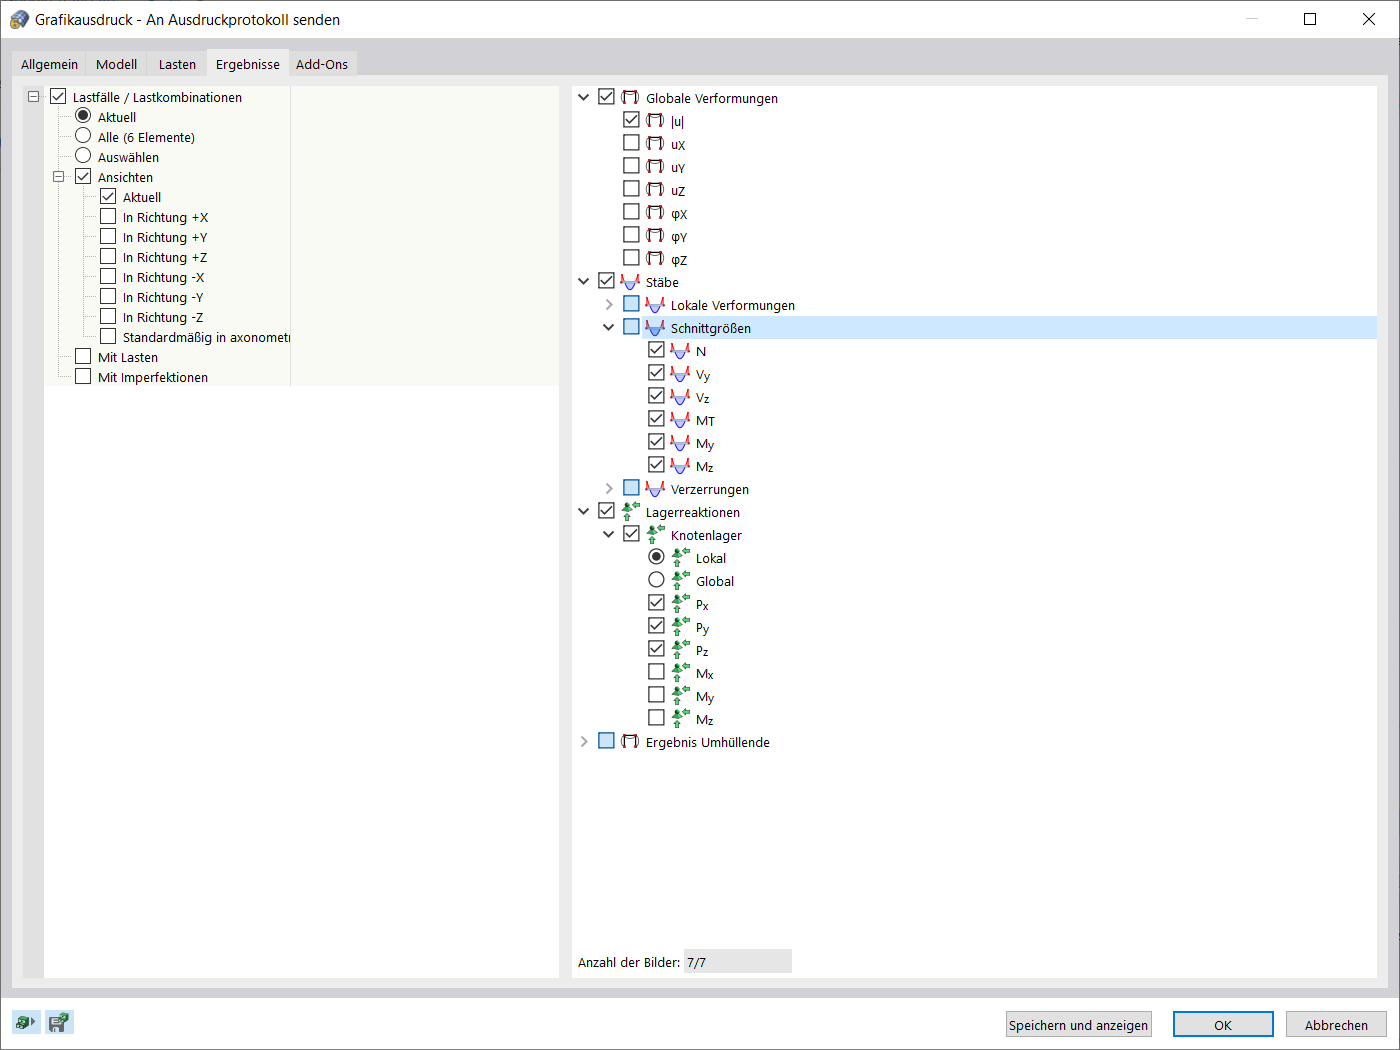Click the Globale Verformungen deformation icon
This screenshot has width=1400, height=1050.
[x=630, y=97]
